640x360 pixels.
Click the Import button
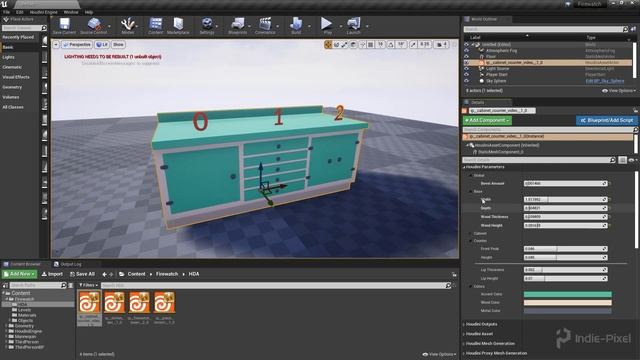coord(52,274)
